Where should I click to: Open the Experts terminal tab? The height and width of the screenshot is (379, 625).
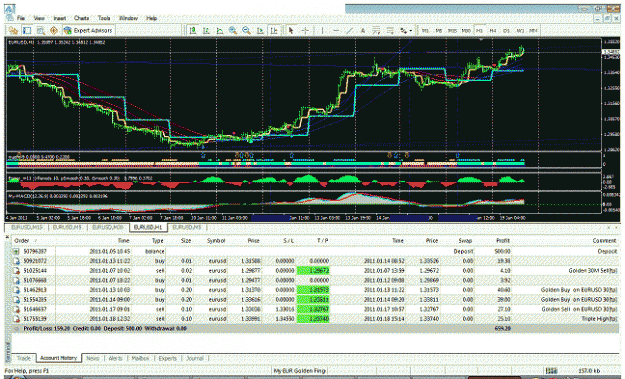coord(167,358)
